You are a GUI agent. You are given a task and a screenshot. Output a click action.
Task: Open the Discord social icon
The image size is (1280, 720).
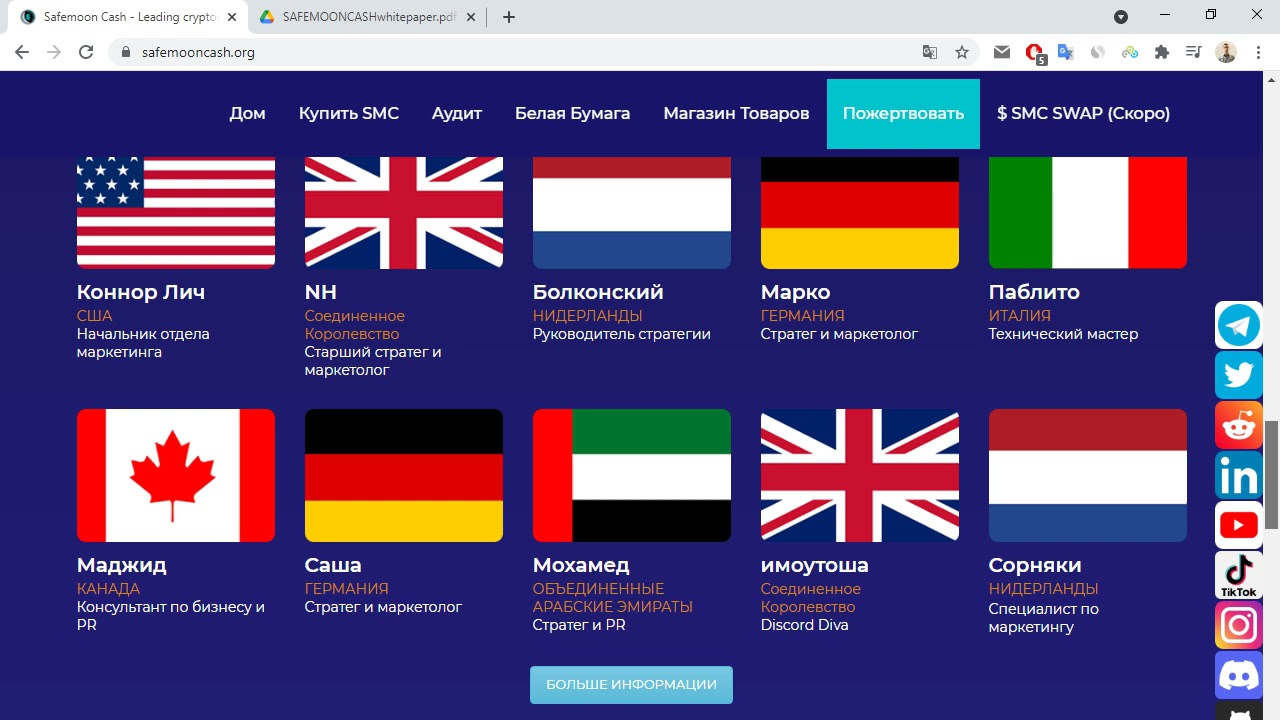coord(1239,675)
